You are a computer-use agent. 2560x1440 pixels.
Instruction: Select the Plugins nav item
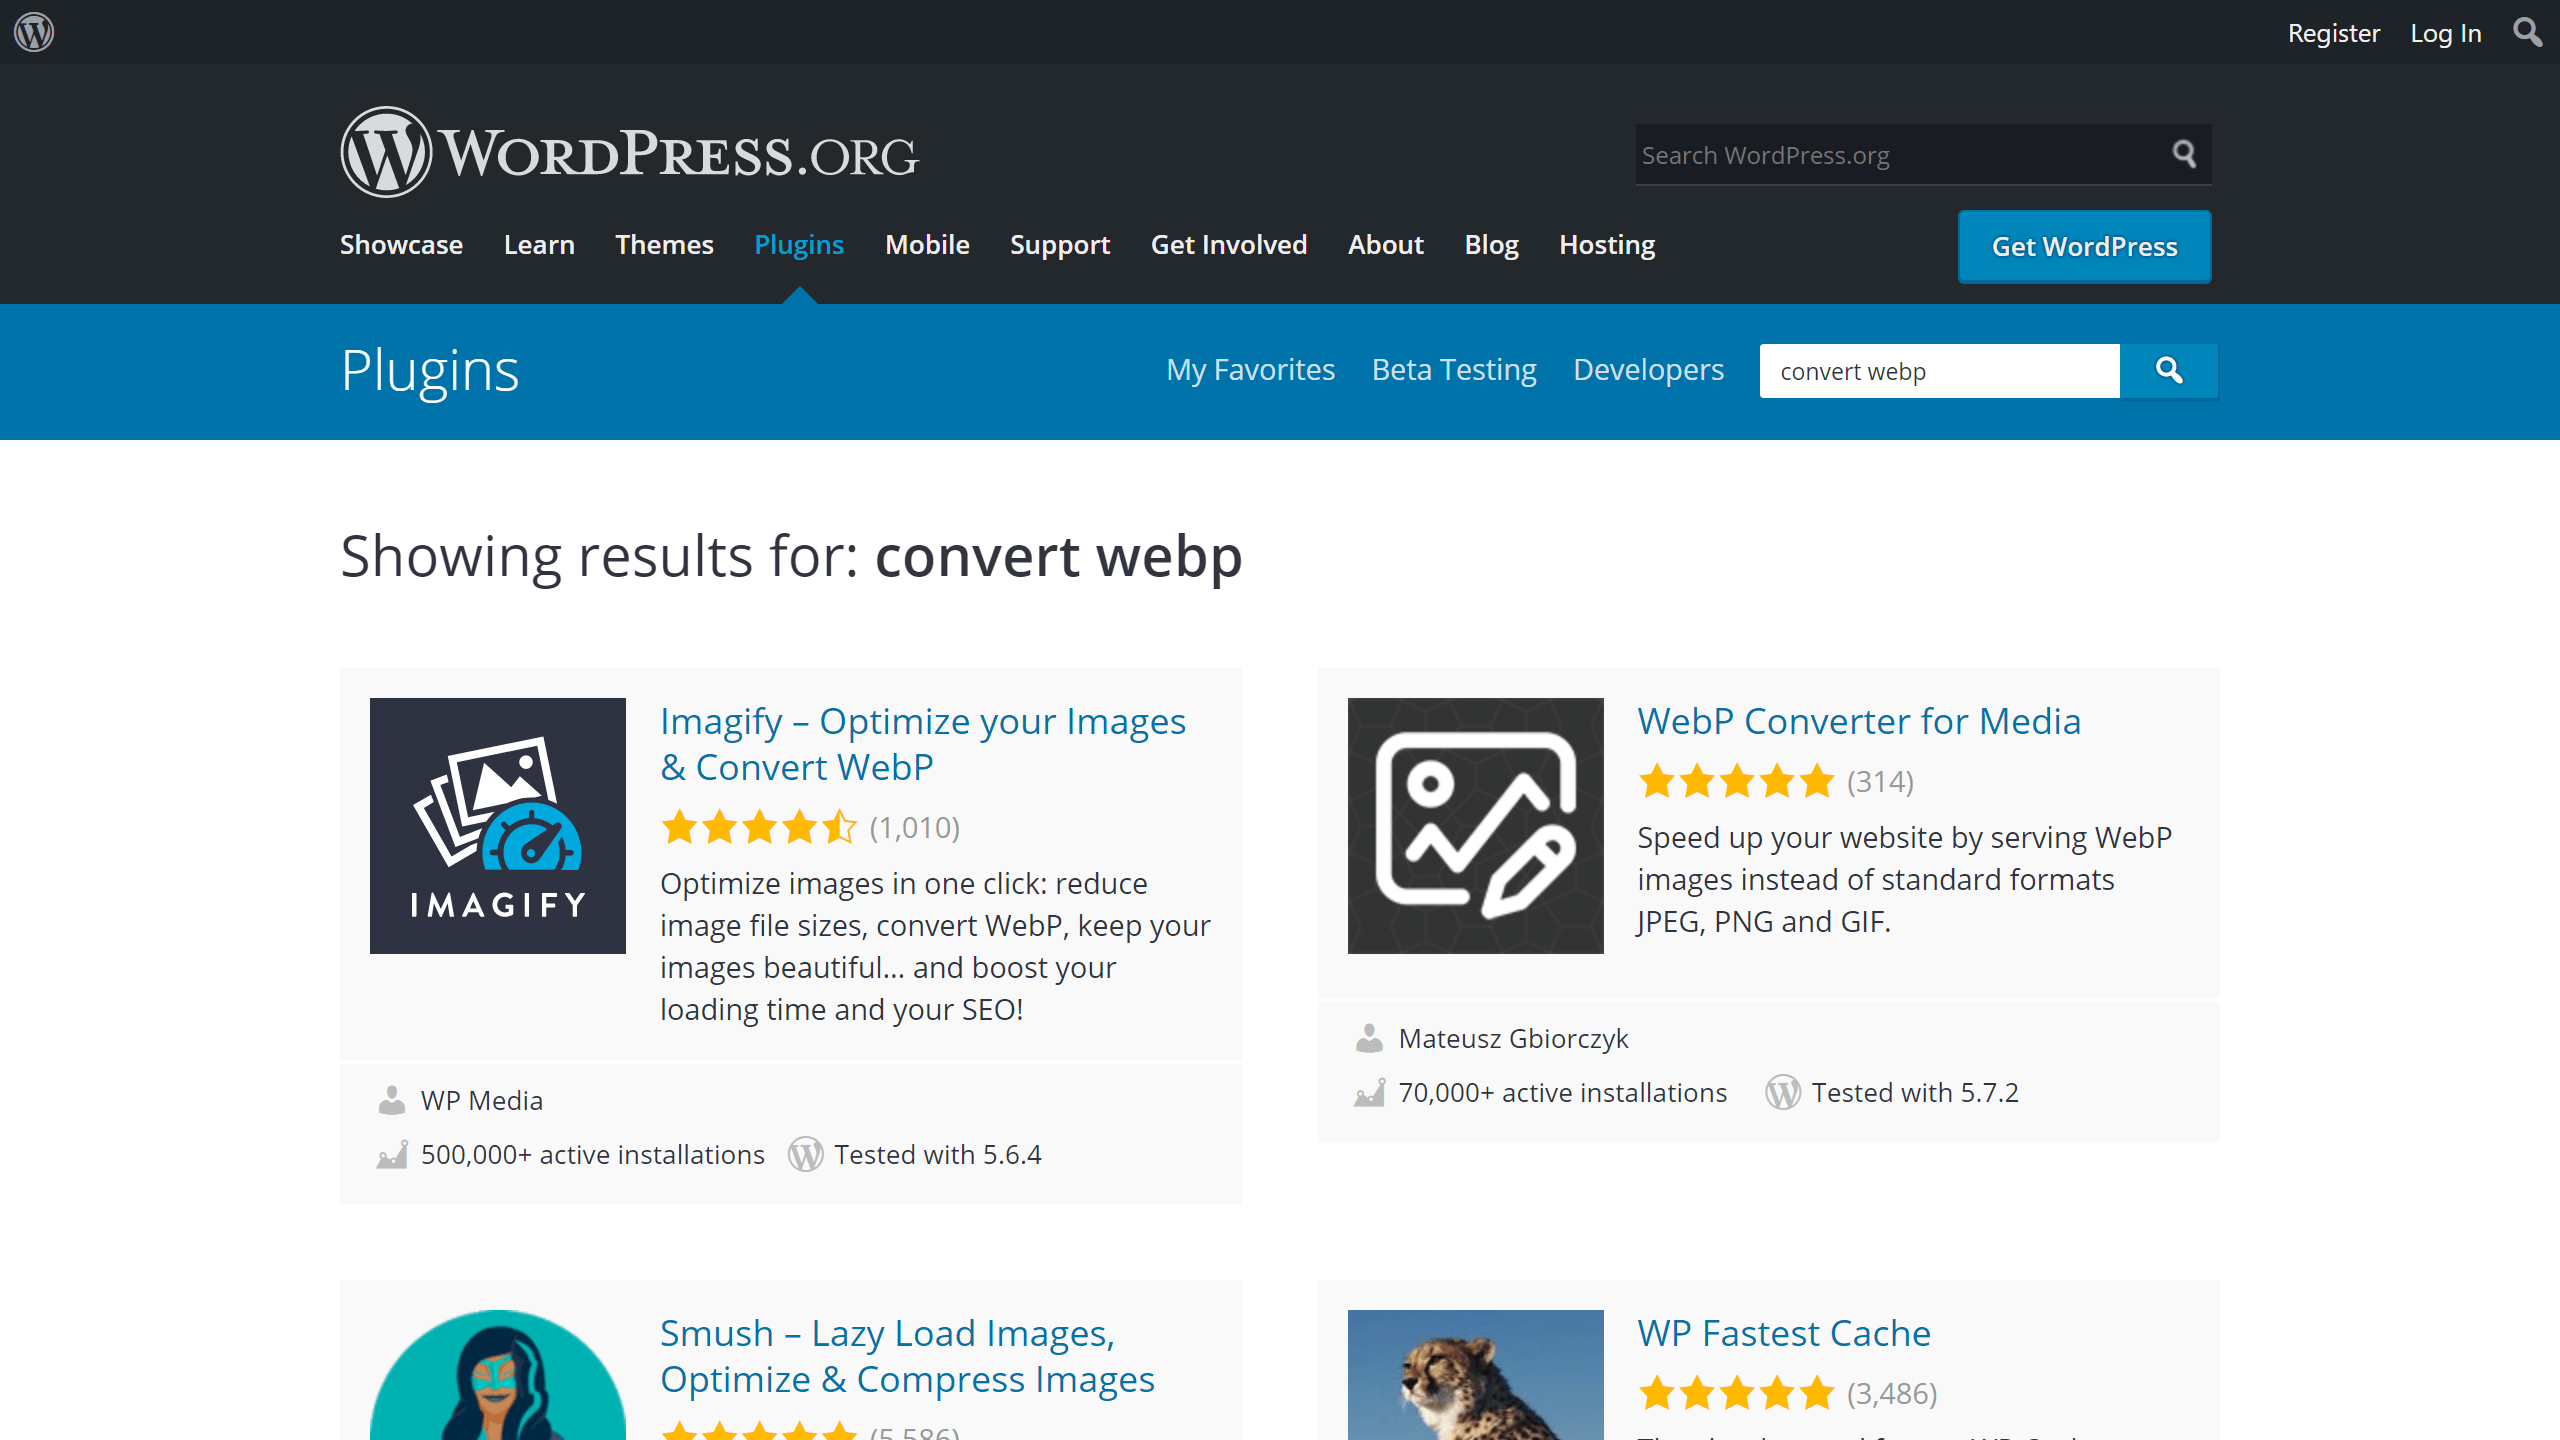pos(799,245)
